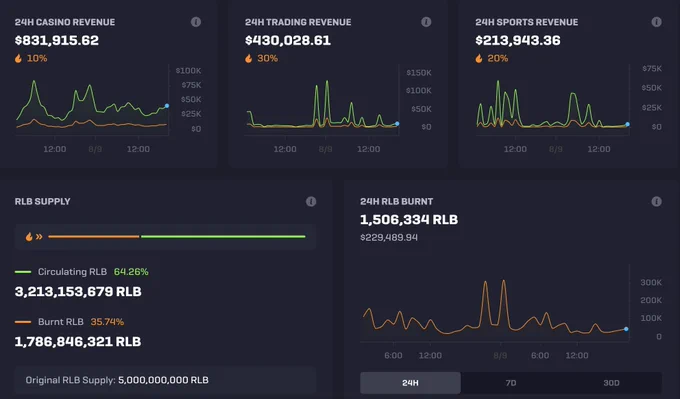The width and height of the screenshot is (680, 399).
Task: Click the flame icon beside trading 30%
Action: click(x=248, y=58)
